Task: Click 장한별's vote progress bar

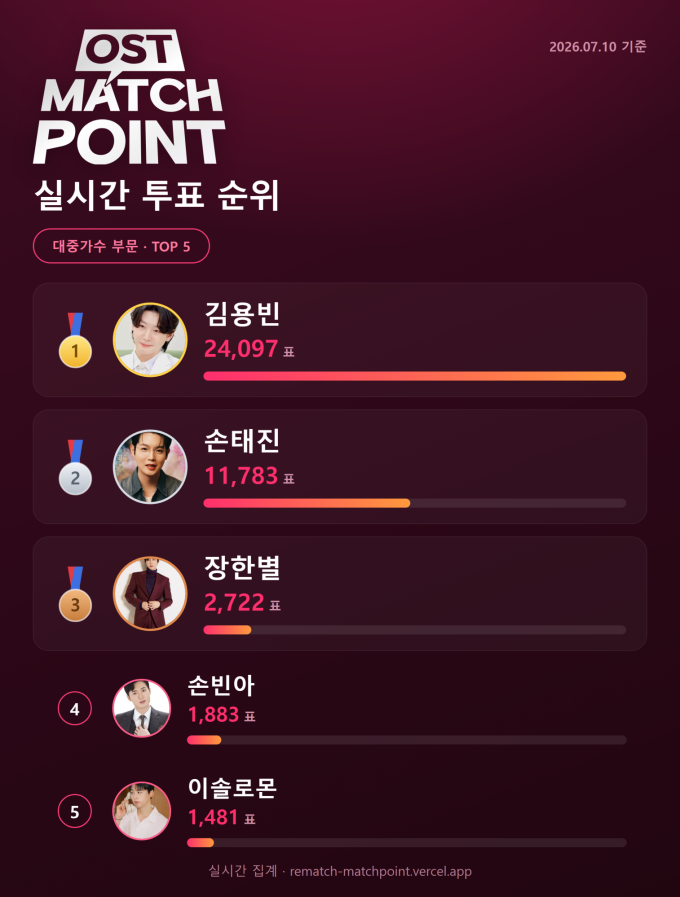Action: click(415, 630)
